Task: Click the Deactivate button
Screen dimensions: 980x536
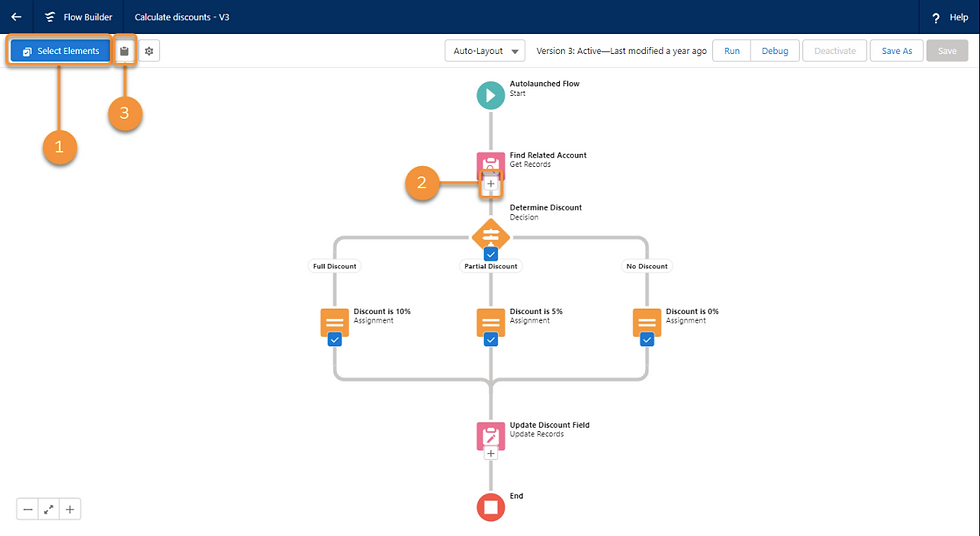Action: (x=834, y=51)
